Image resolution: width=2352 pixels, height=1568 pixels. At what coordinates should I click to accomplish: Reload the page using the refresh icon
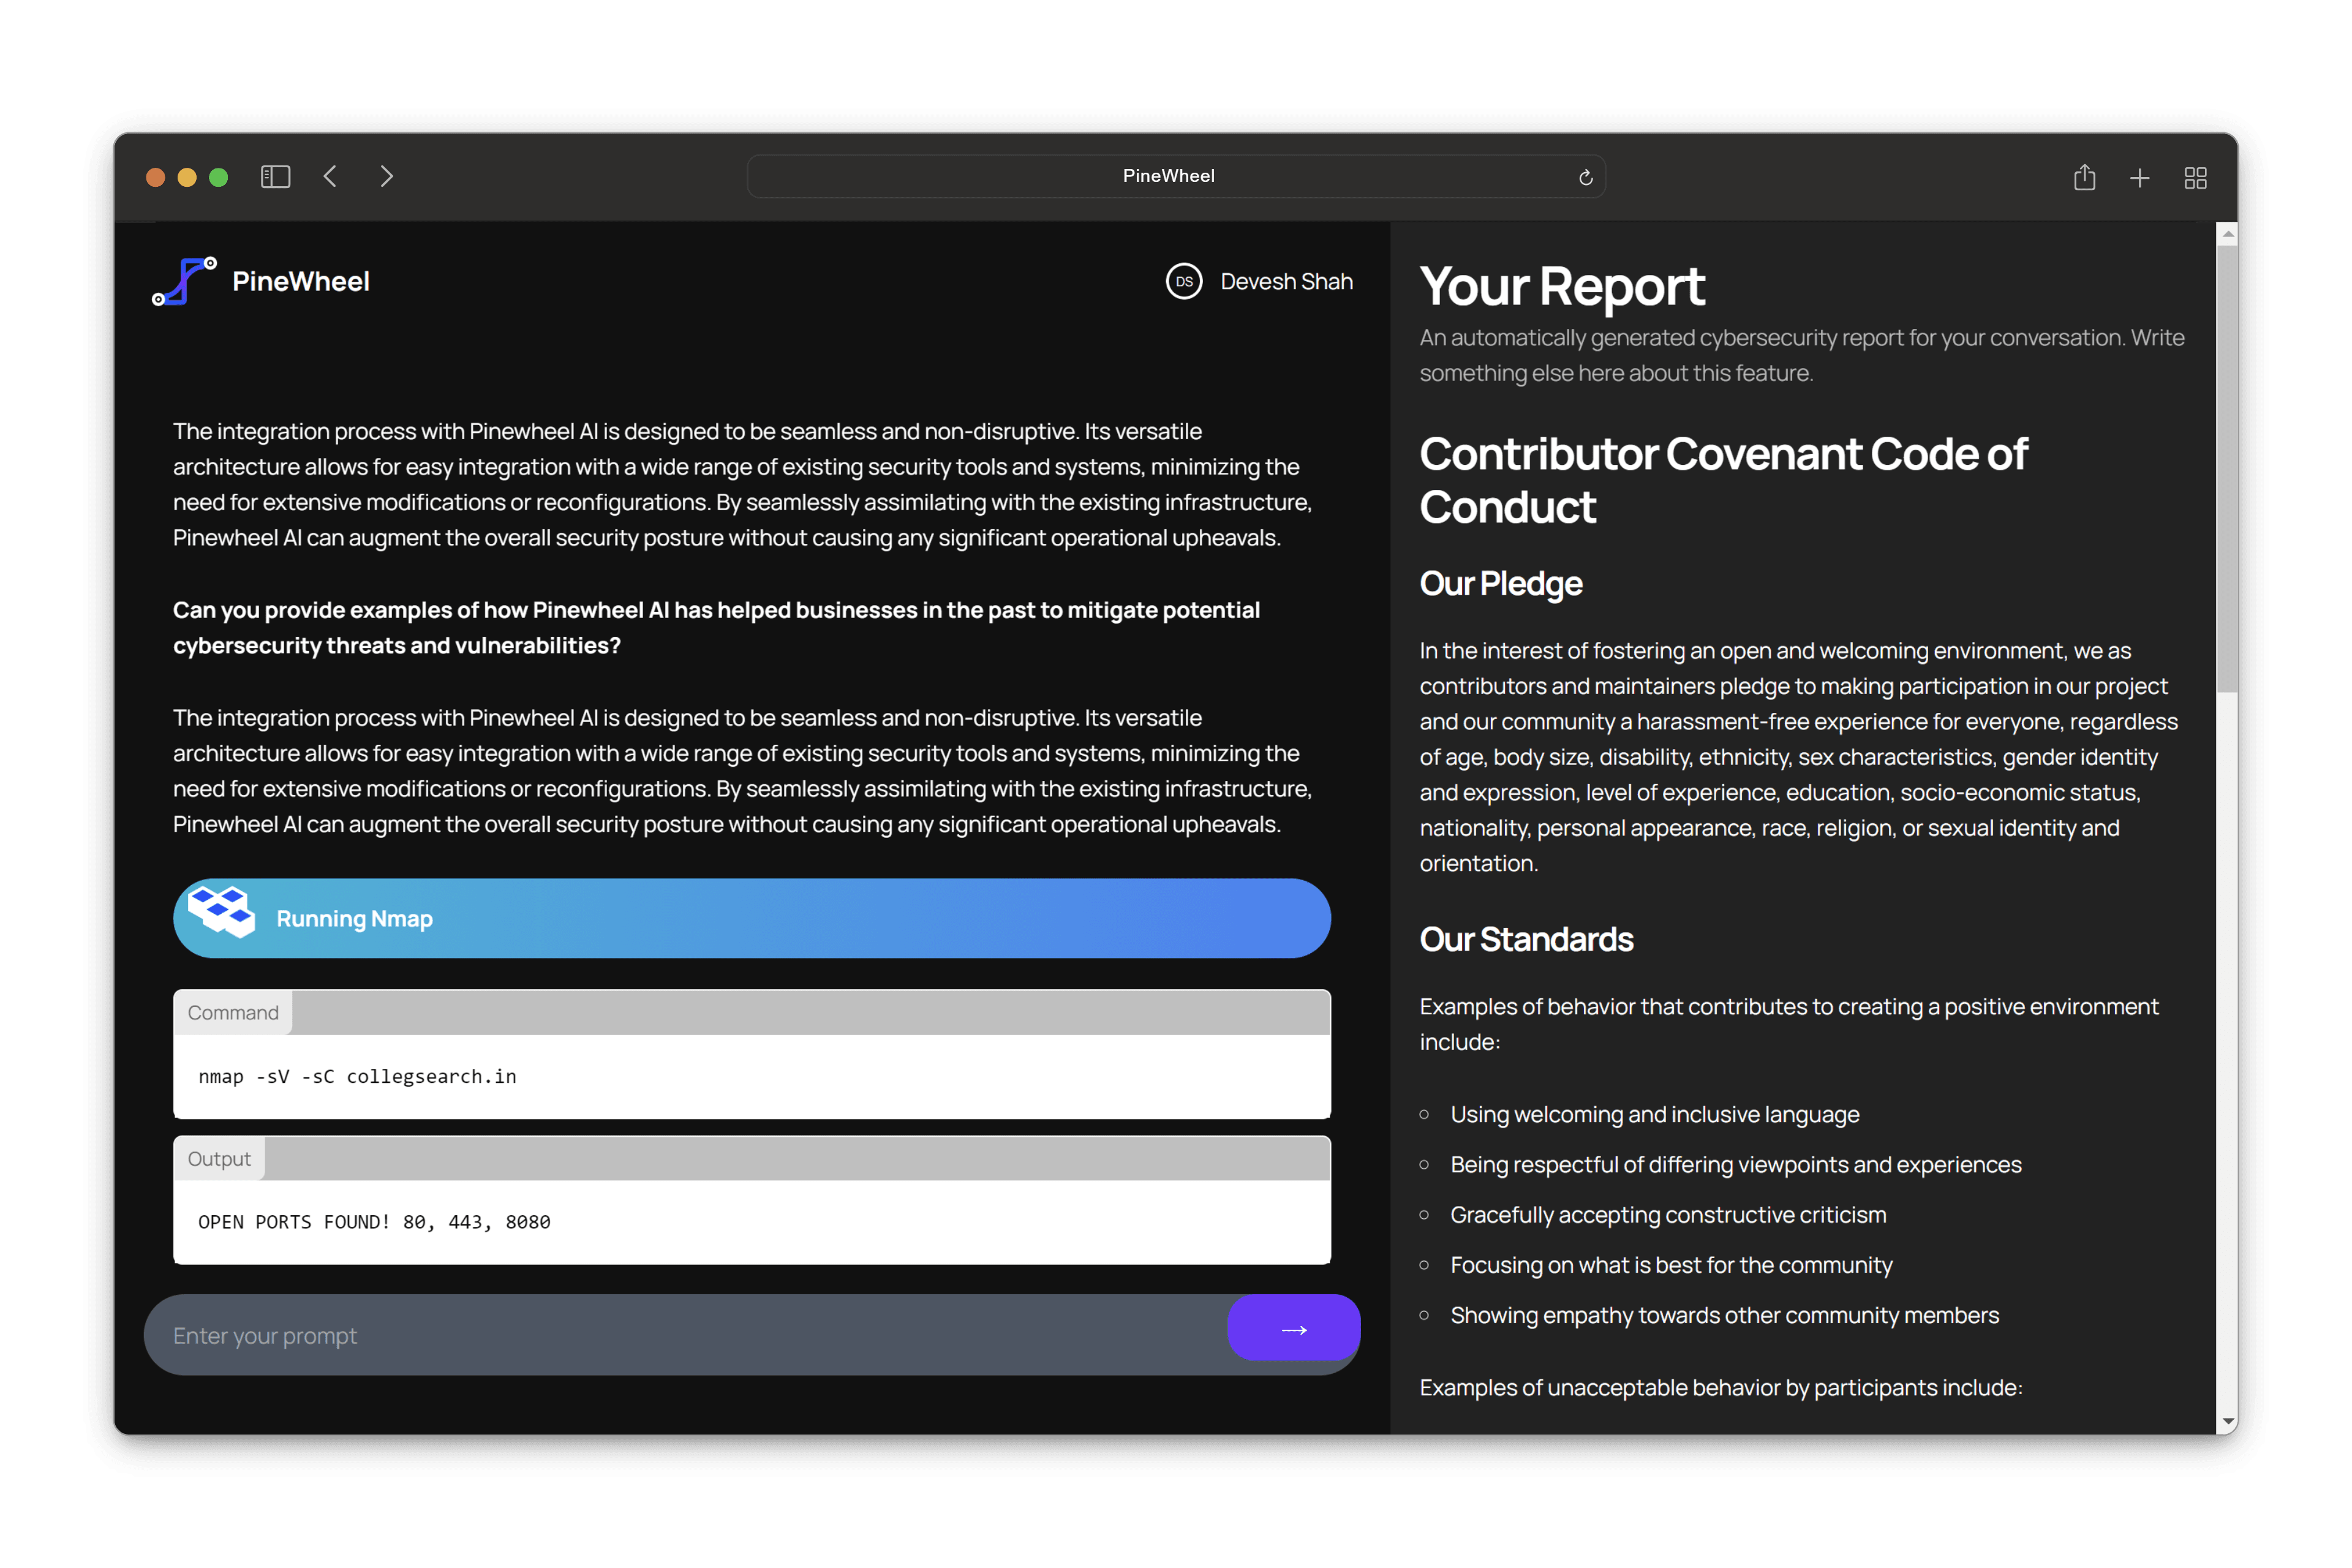click(1585, 177)
